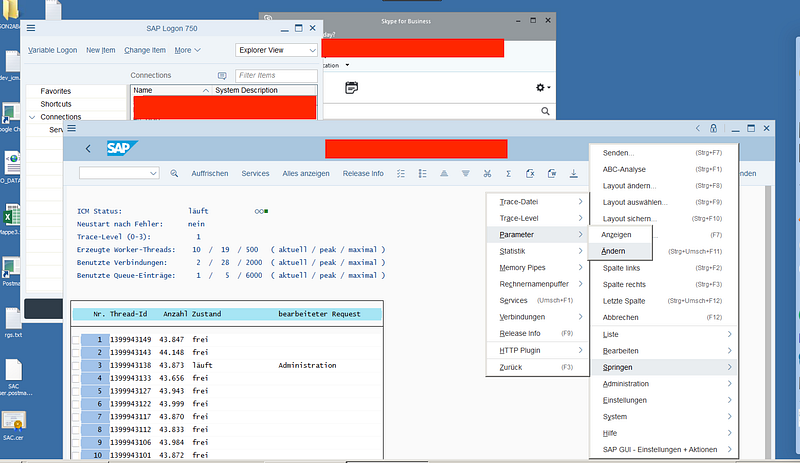
Task: Select Zurück in the Springen submenu
Action: 537,367
